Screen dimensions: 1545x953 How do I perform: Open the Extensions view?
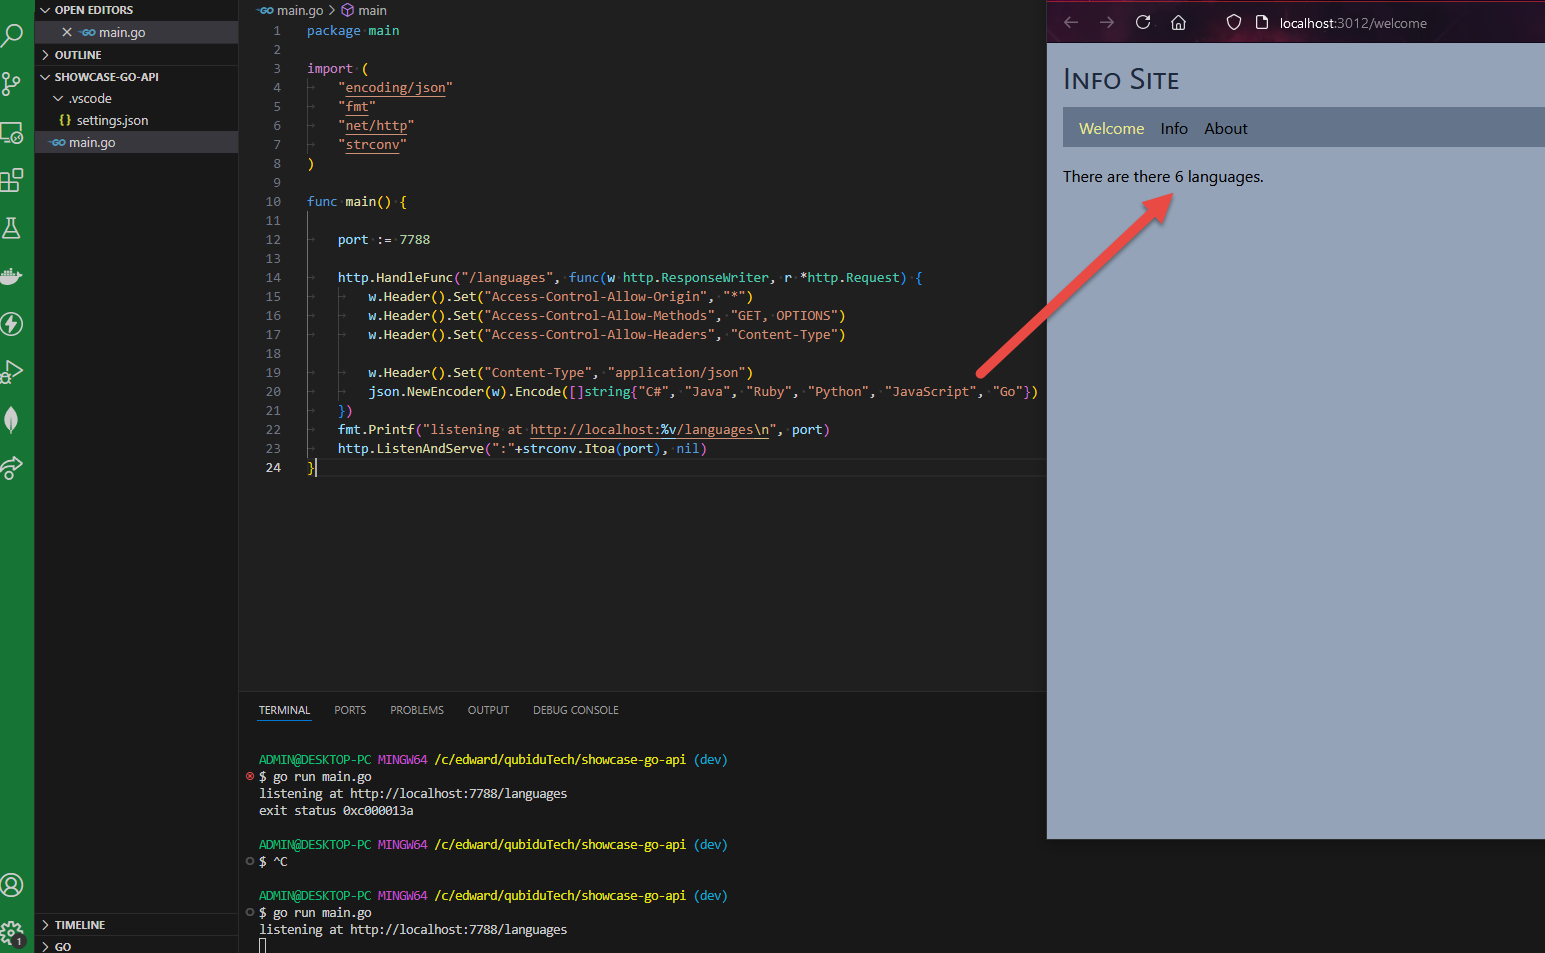tap(12, 180)
